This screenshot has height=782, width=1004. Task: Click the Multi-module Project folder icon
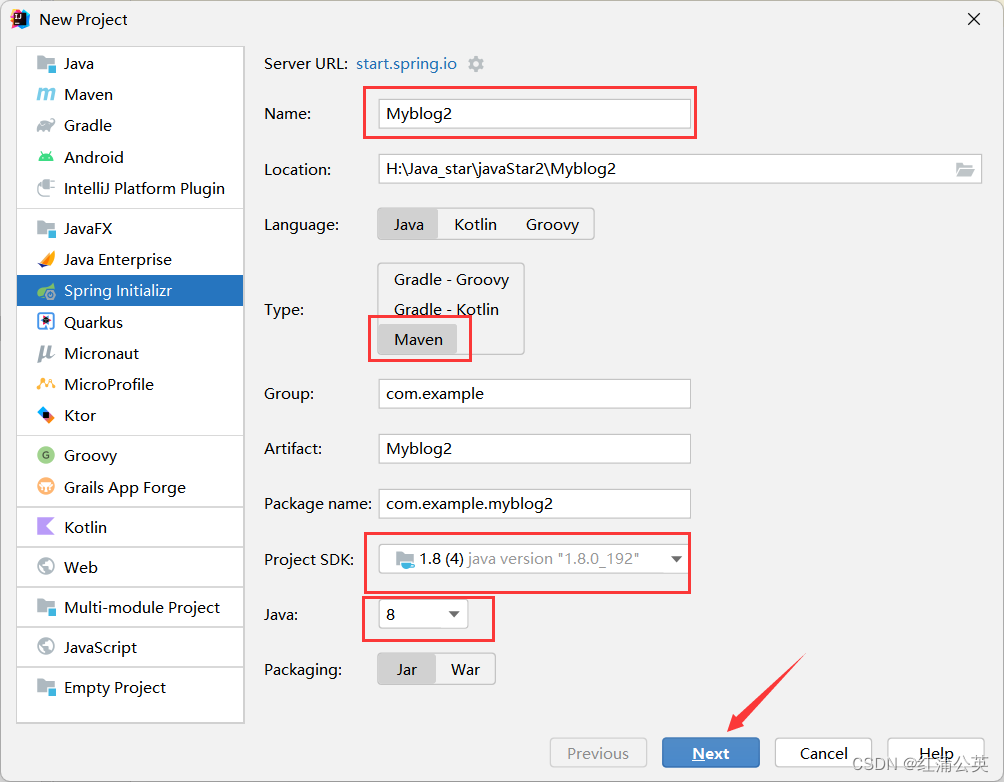pyautogui.click(x=46, y=607)
